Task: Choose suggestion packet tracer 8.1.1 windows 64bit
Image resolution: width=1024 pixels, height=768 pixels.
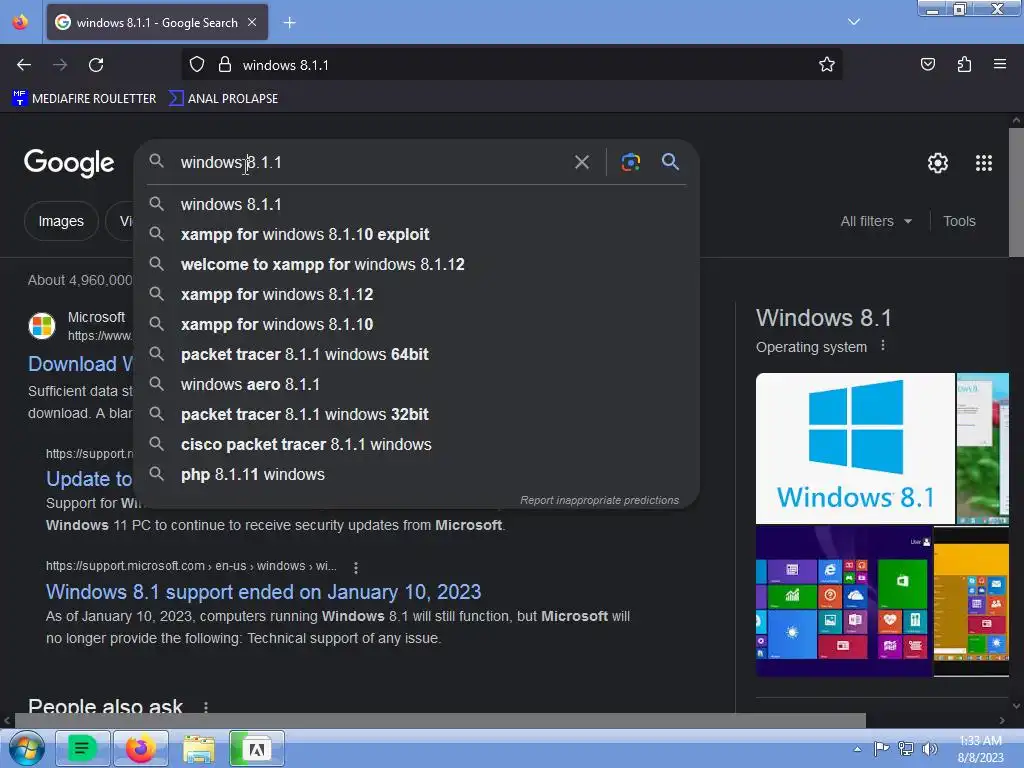Action: pyautogui.click(x=417, y=355)
